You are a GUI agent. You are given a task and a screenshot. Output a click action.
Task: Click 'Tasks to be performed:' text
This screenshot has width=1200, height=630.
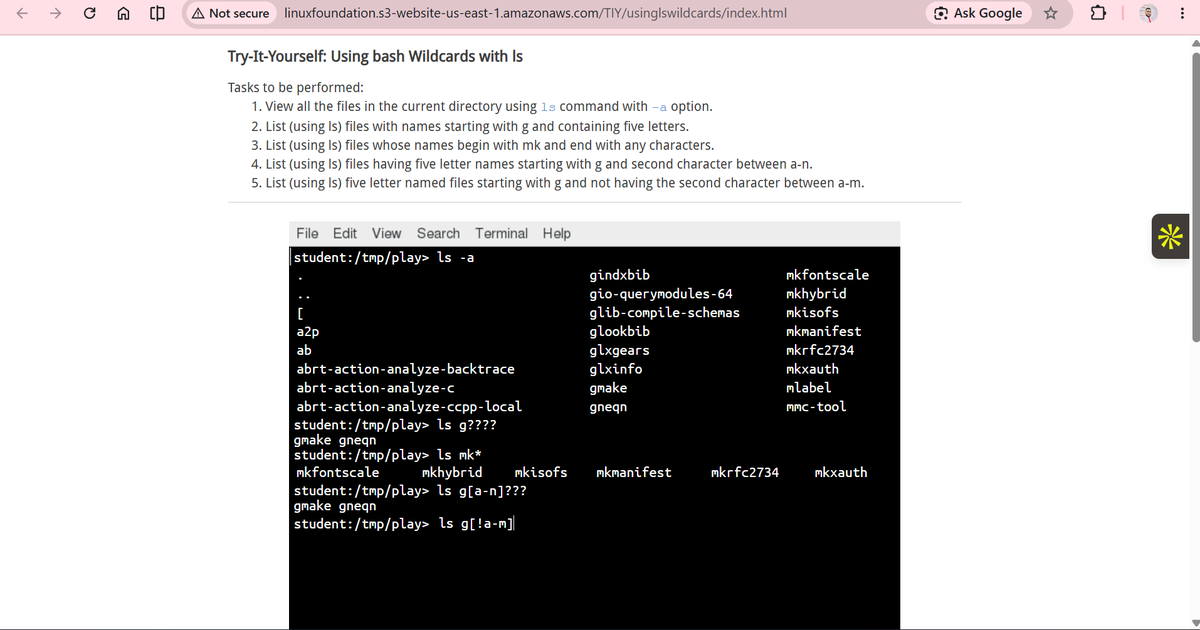[x=296, y=87]
